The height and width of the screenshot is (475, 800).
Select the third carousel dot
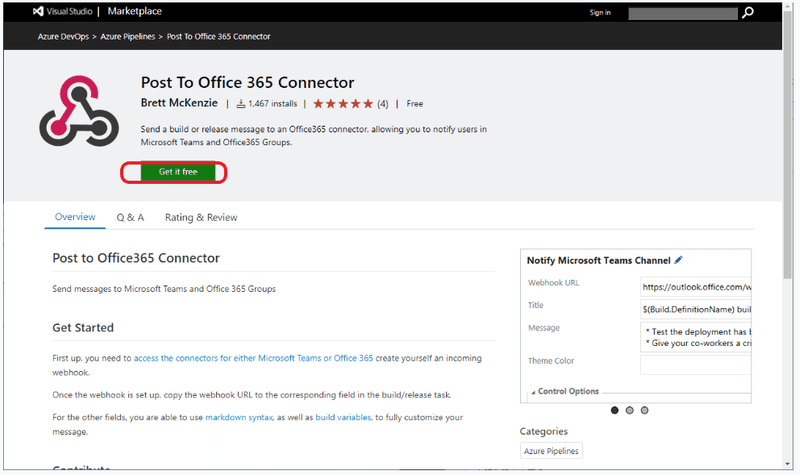pyautogui.click(x=644, y=410)
